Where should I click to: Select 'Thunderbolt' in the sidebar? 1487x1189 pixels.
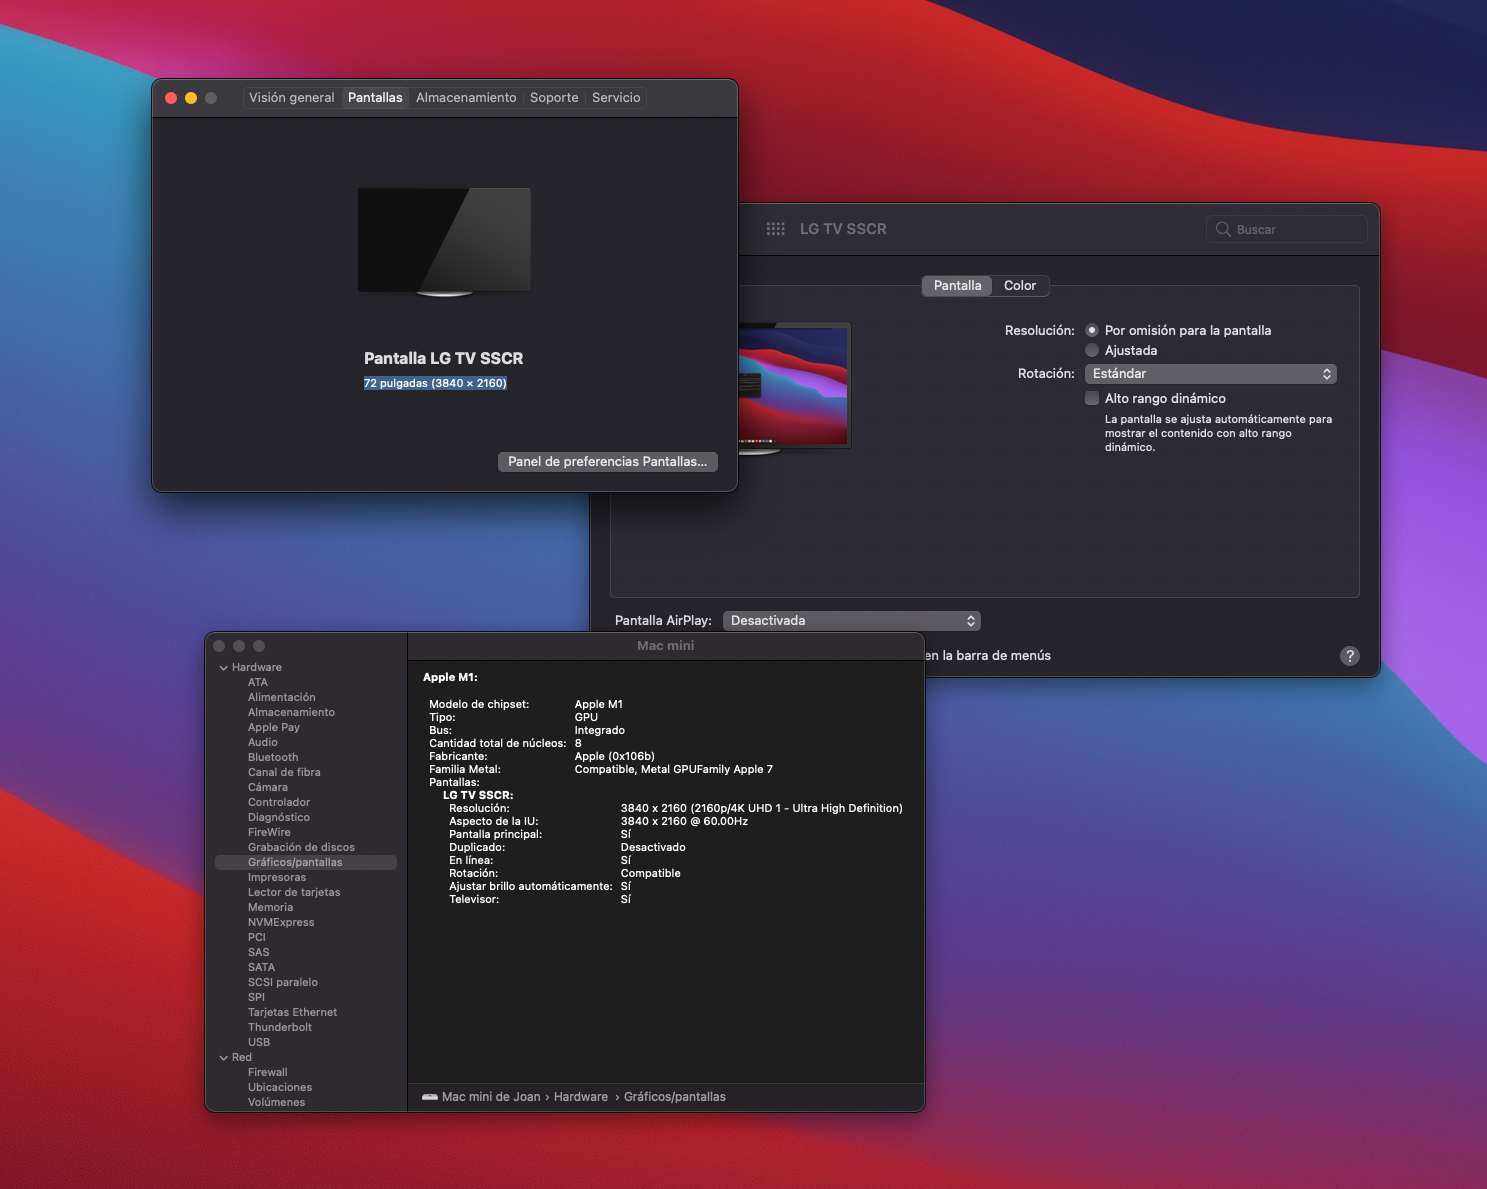280,1027
